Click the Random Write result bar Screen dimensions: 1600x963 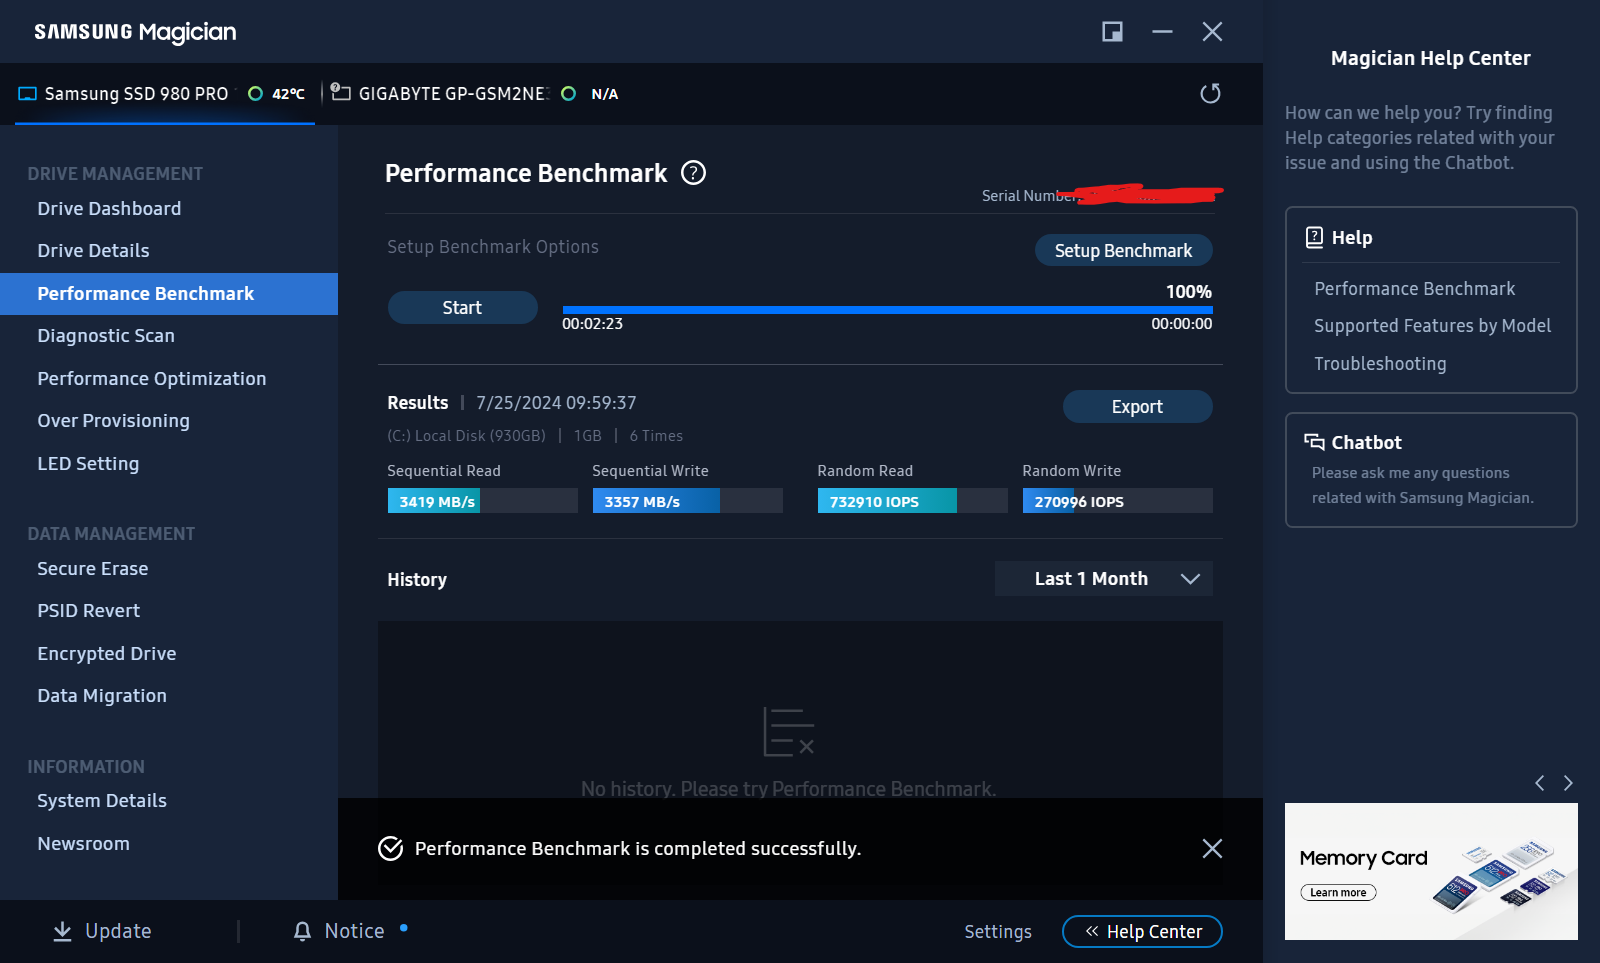1117,501
